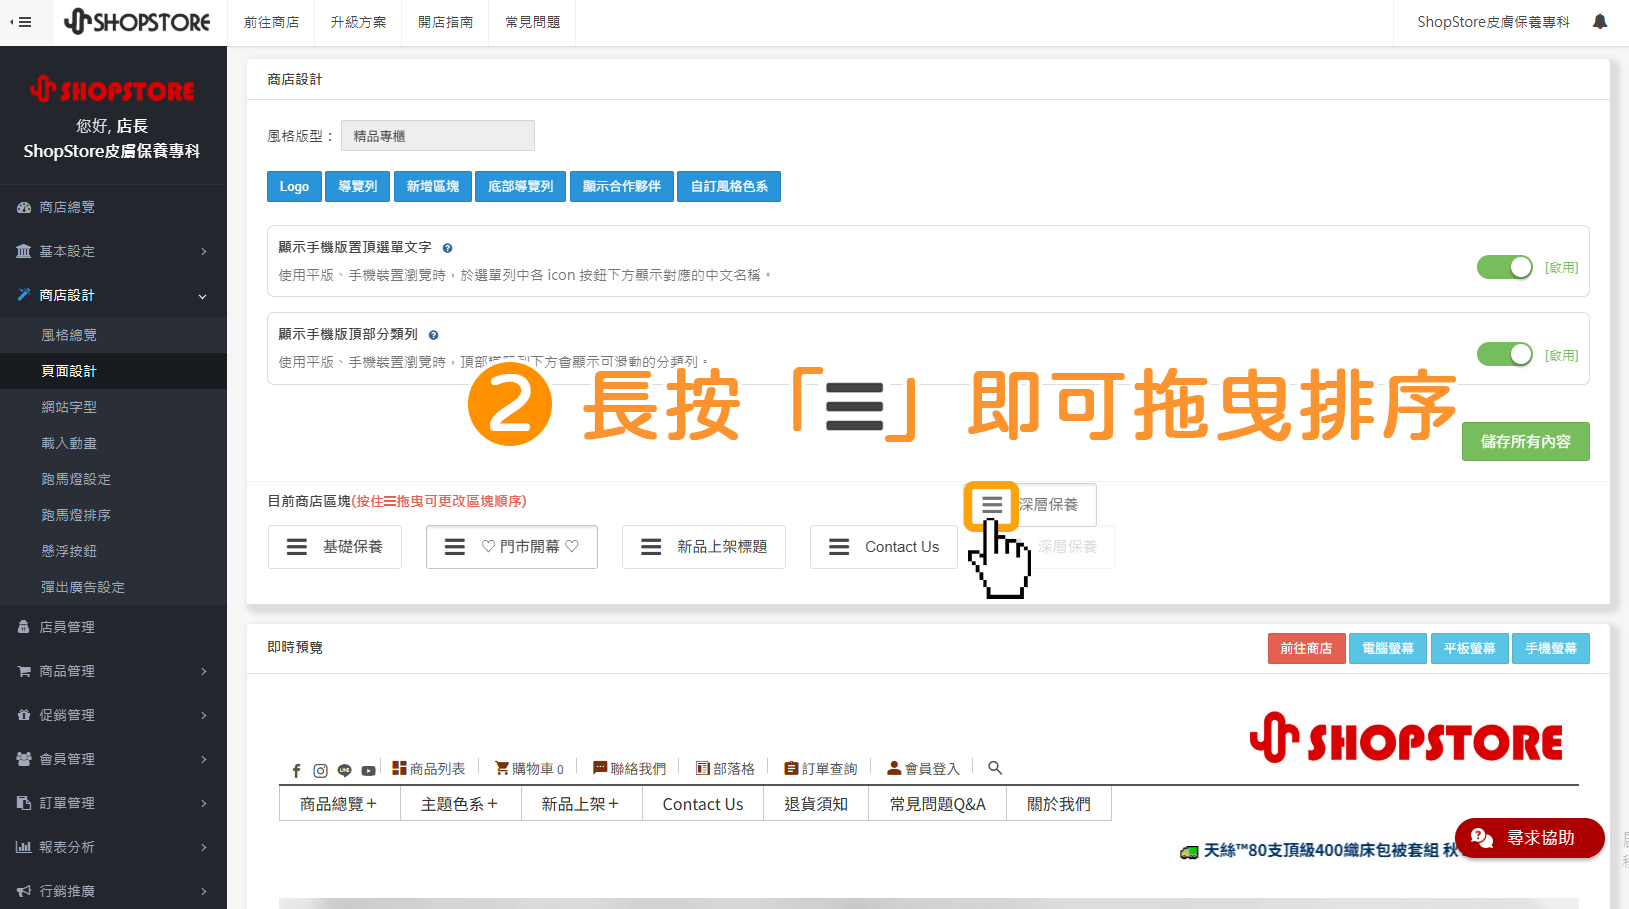Click the red SHOPSTORE logo in preview
Screen dimensions: 1629x909
(x=1406, y=740)
